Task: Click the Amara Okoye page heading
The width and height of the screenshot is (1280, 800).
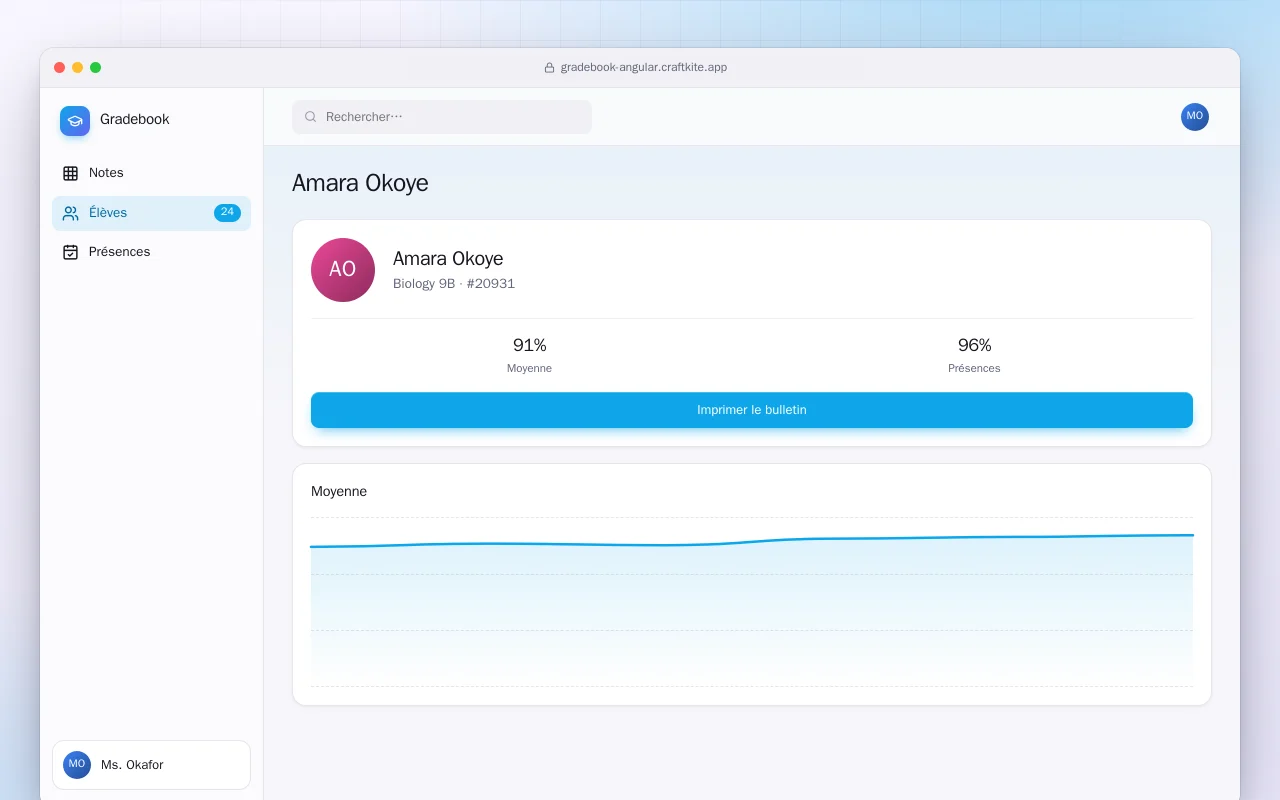Action: pyautogui.click(x=360, y=183)
